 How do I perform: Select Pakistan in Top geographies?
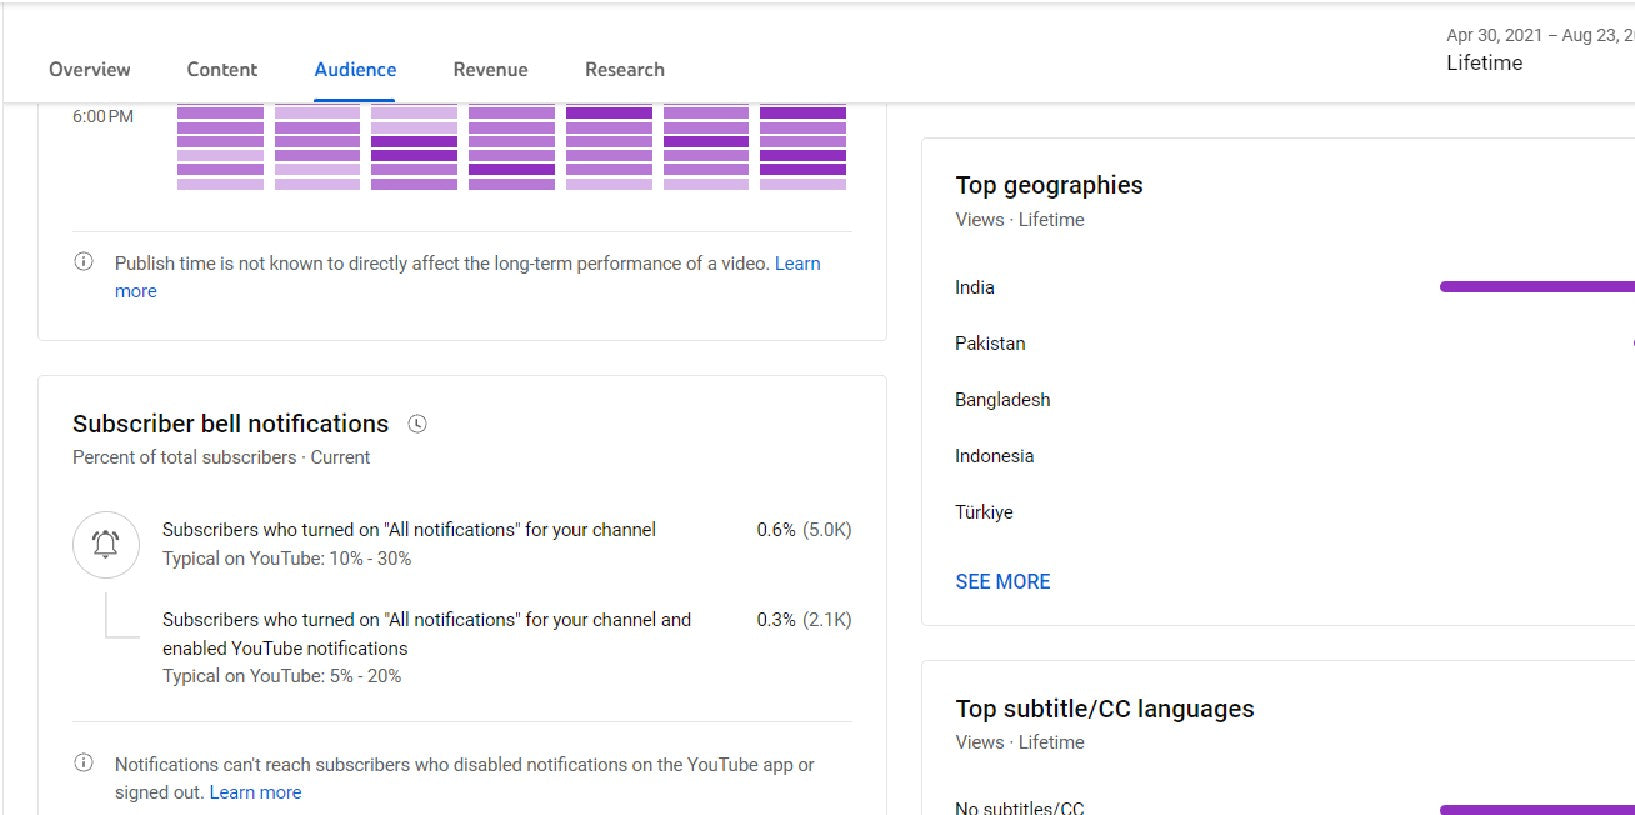pyautogui.click(x=989, y=344)
